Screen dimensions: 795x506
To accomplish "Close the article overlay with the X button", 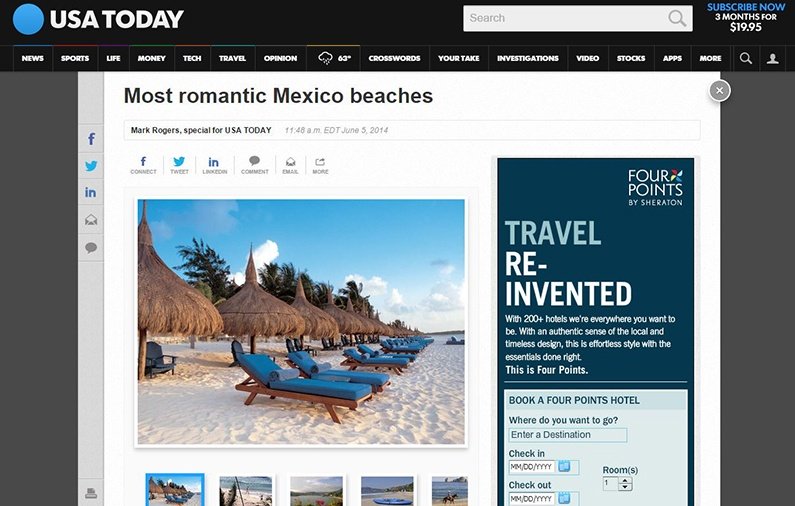I will [718, 91].
